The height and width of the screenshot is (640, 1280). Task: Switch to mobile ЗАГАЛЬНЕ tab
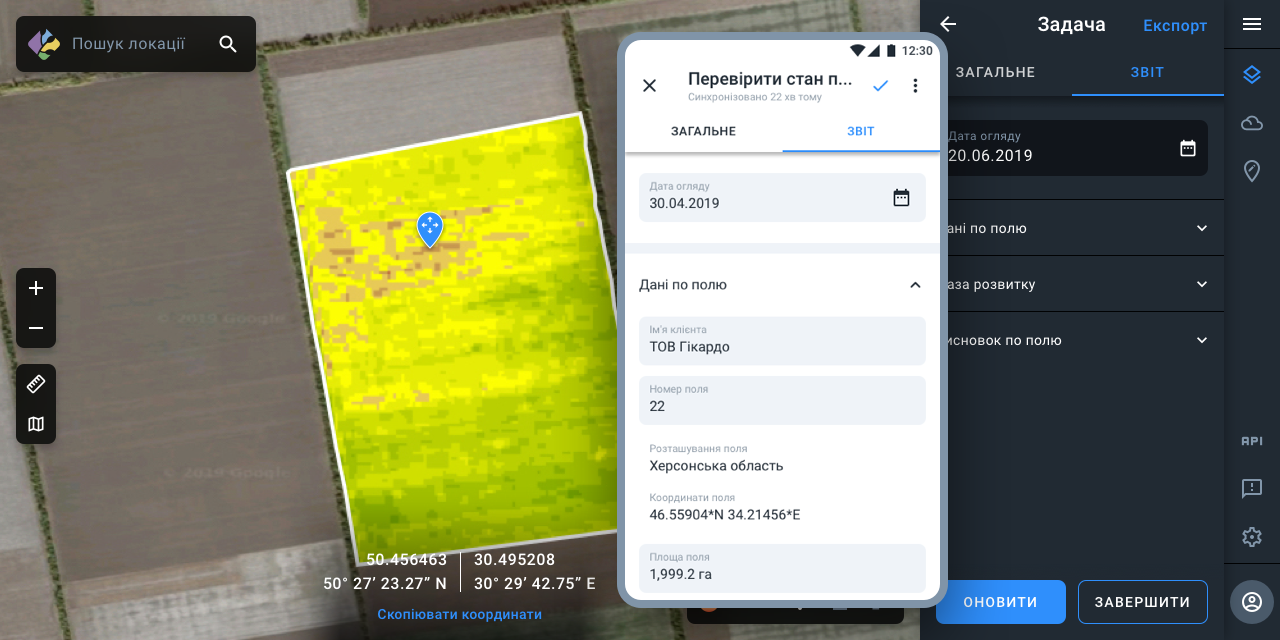[704, 131]
